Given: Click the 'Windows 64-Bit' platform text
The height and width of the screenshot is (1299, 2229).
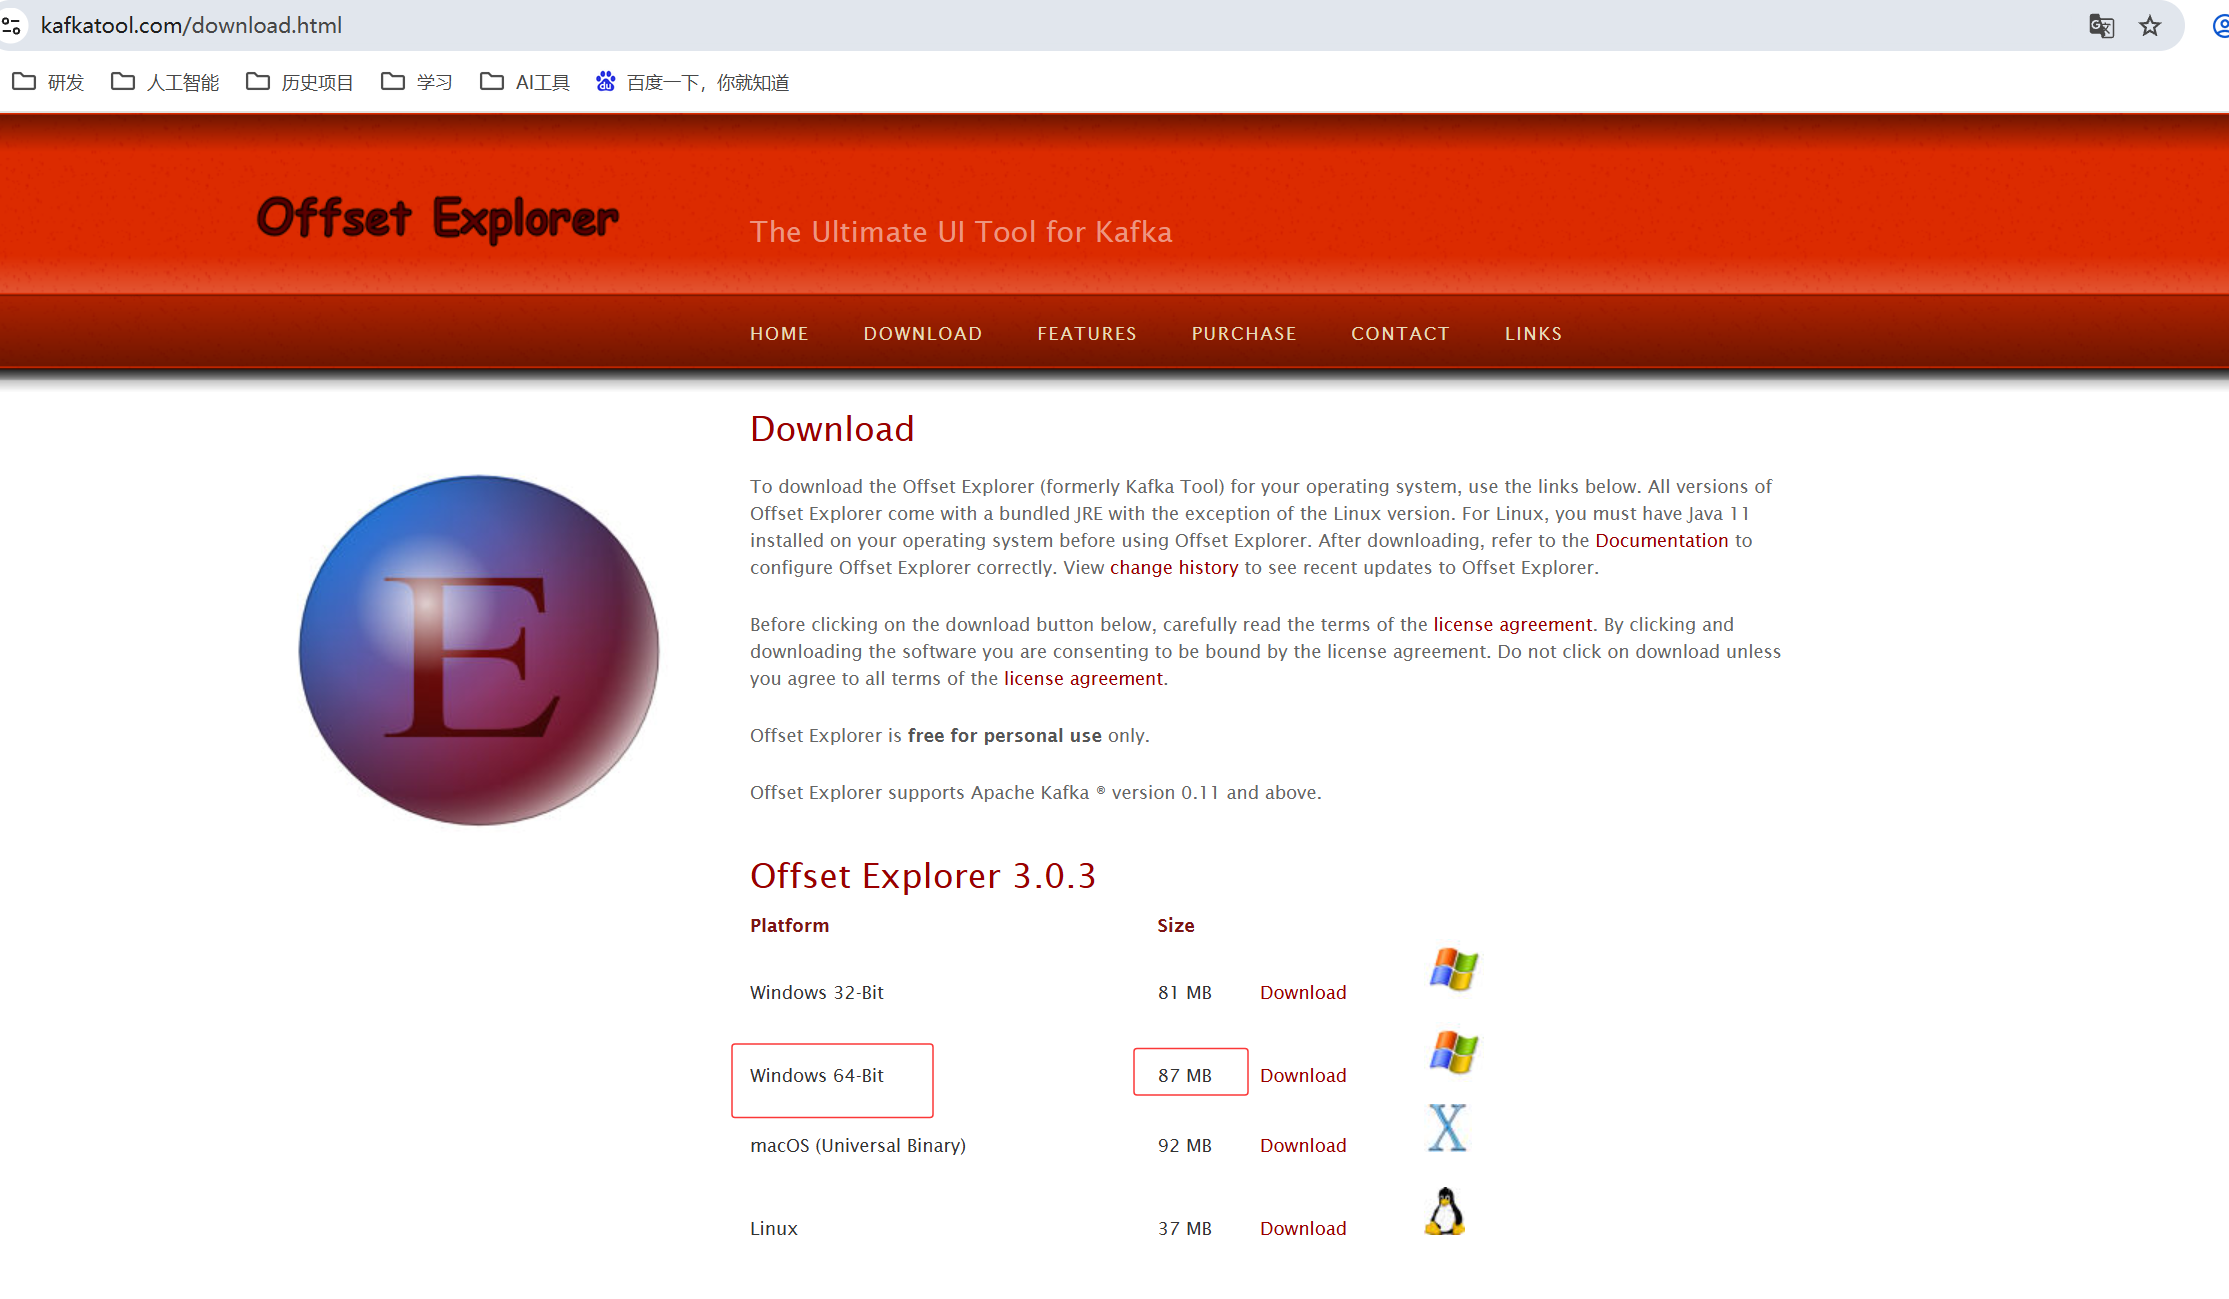Looking at the screenshot, I should [x=817, y=1076].
